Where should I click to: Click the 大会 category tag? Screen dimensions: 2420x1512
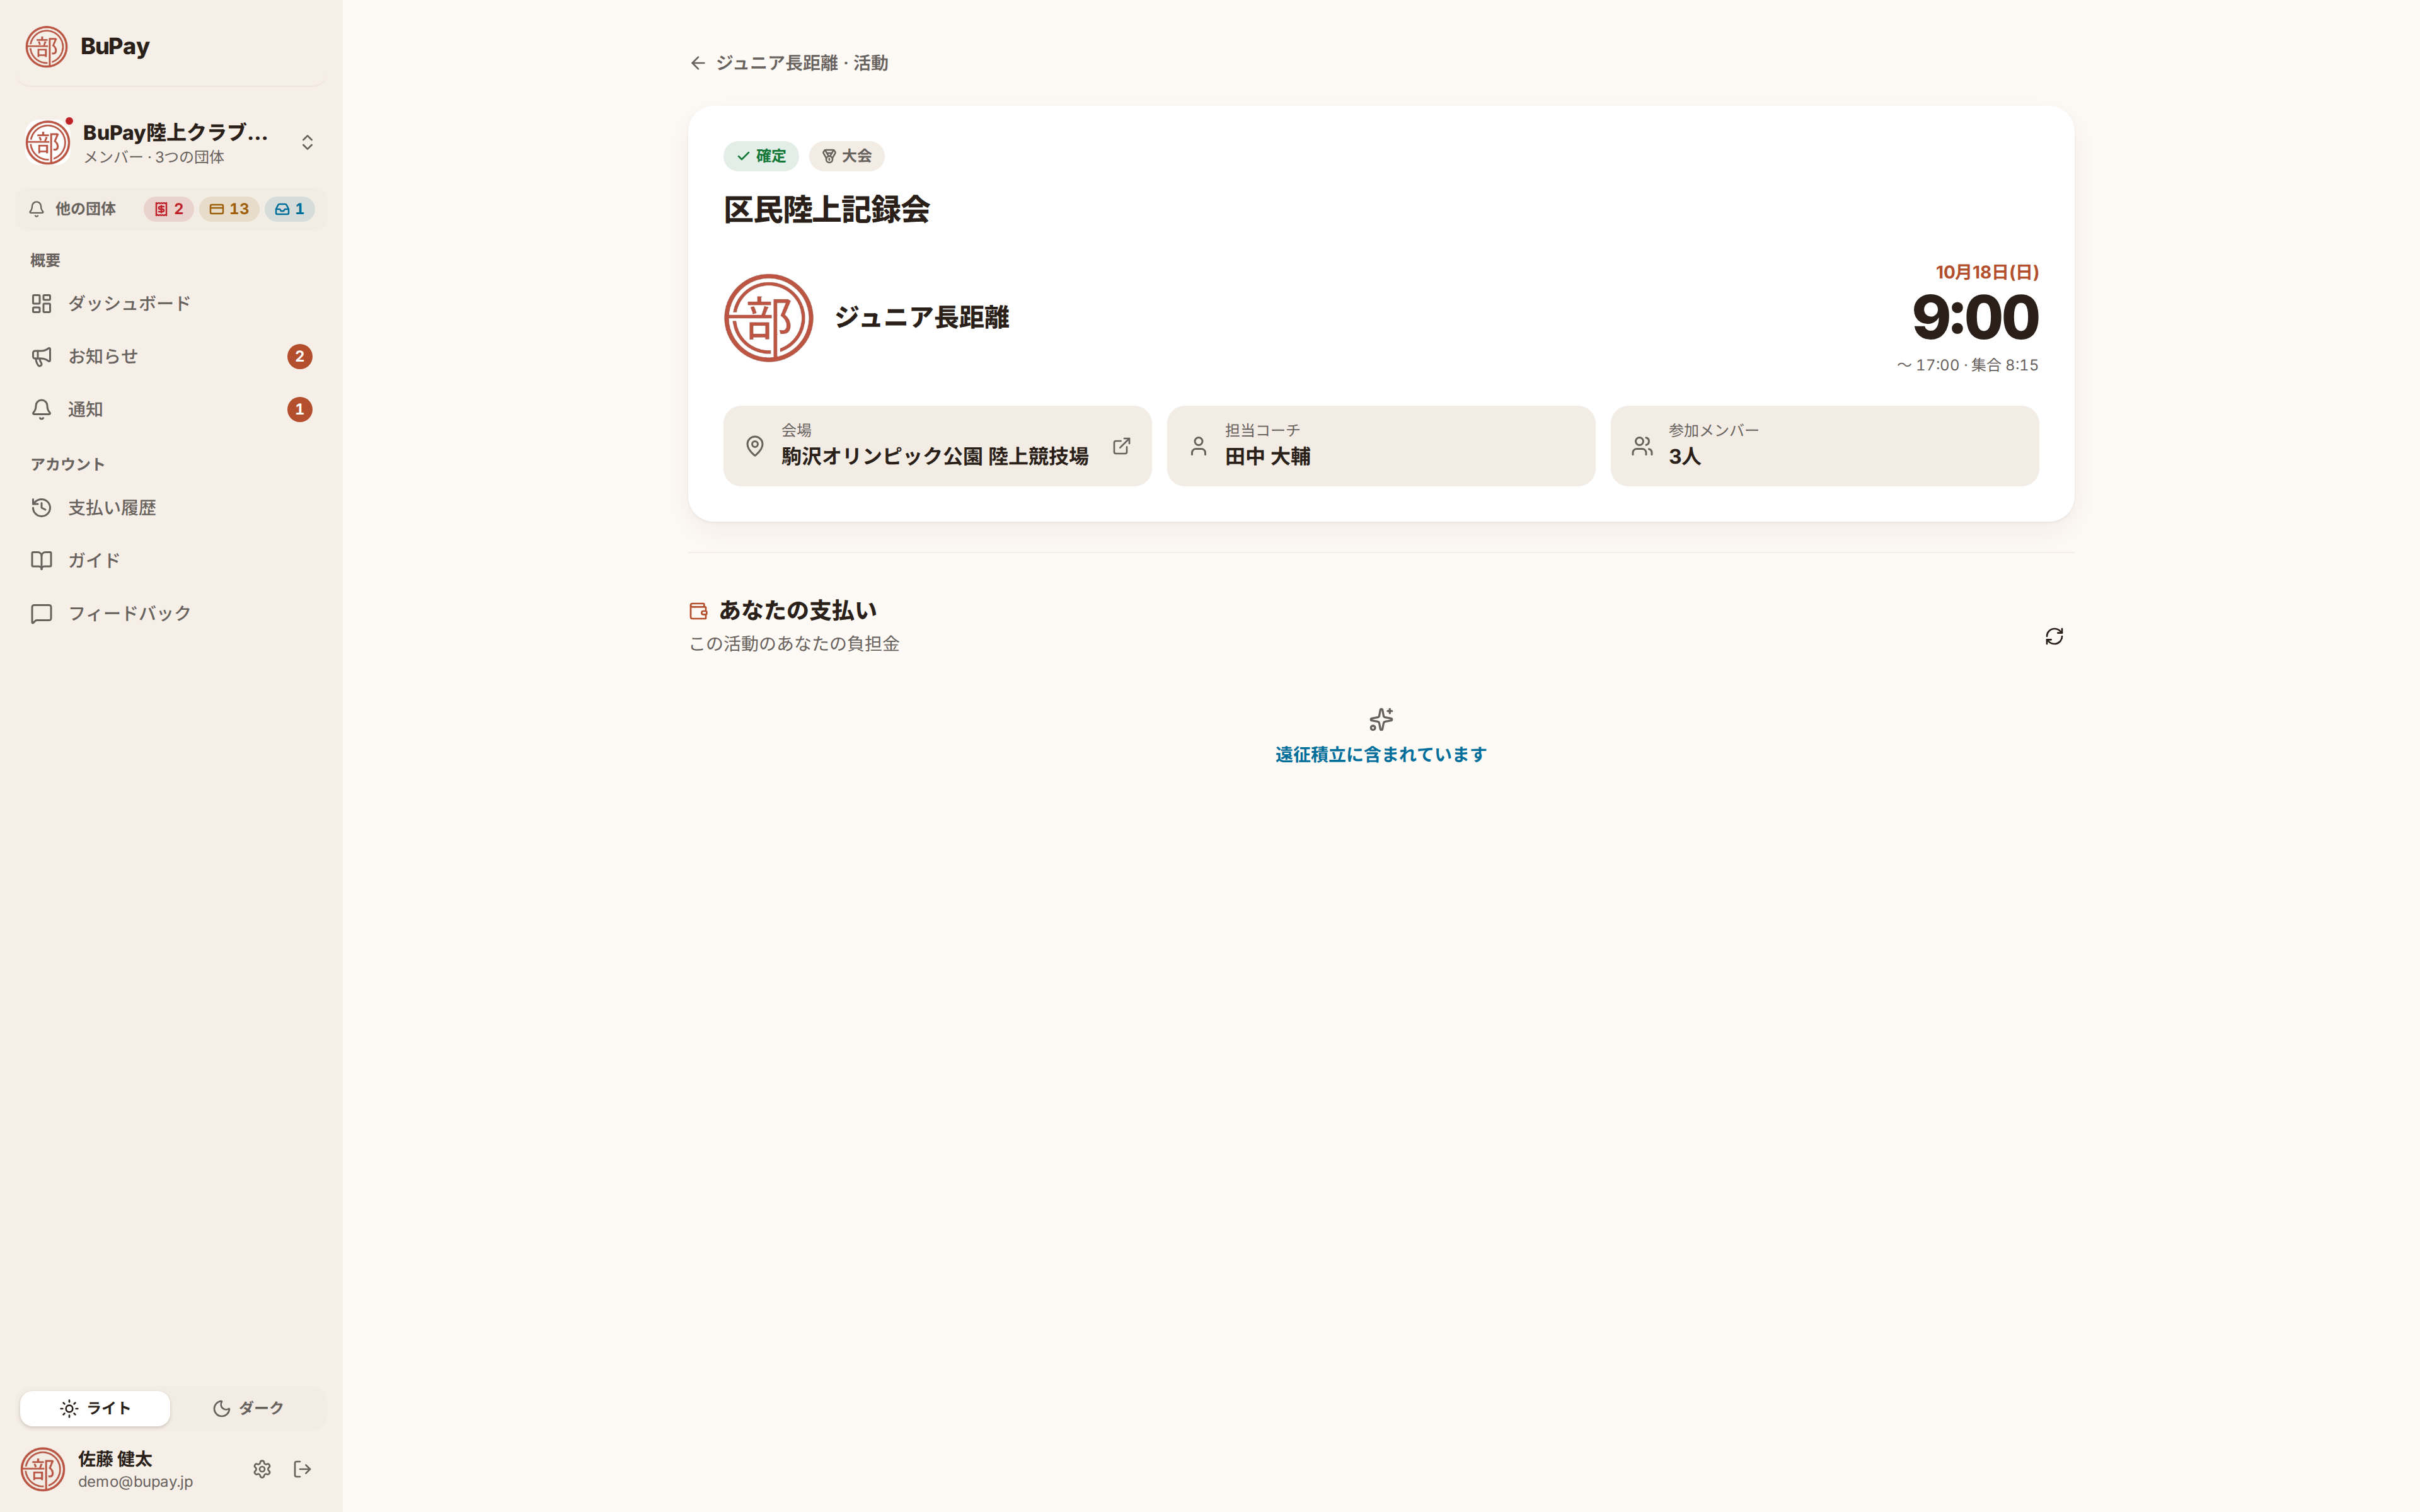(847, 156)
